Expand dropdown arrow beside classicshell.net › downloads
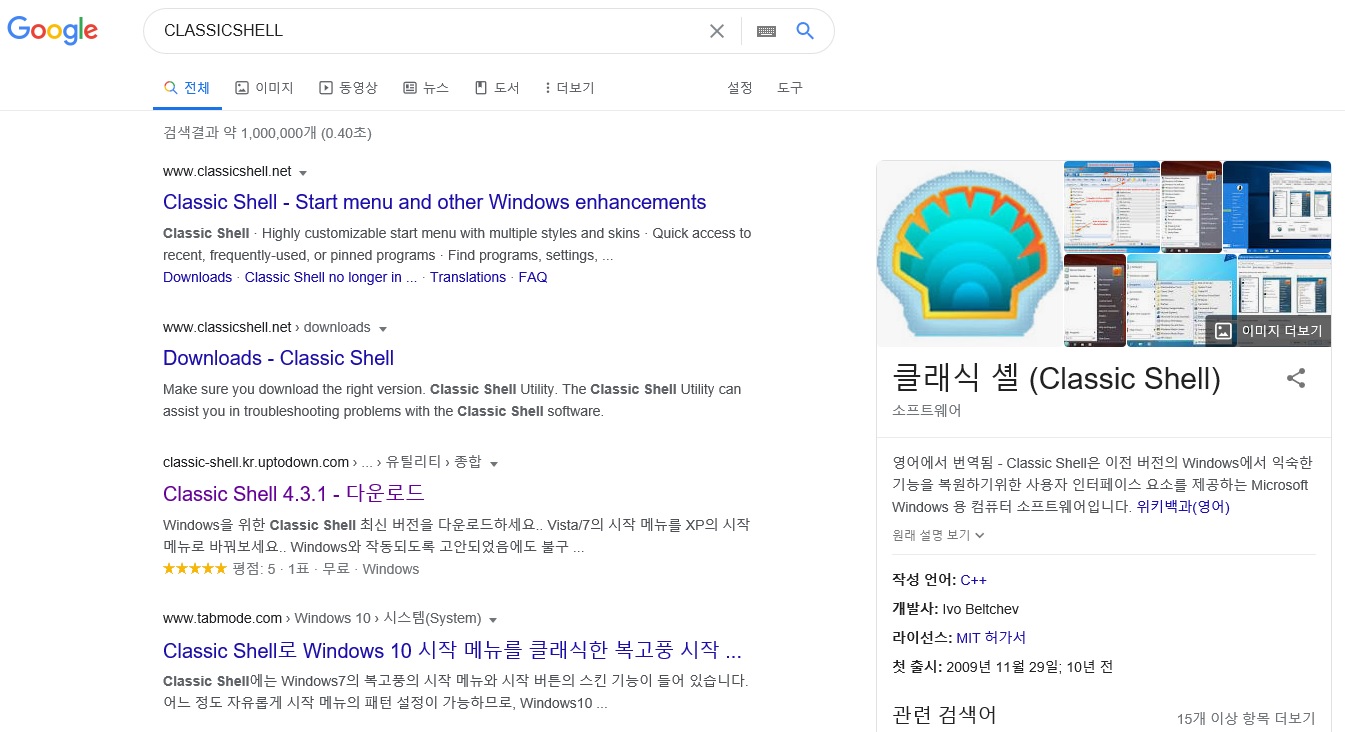This screenshot has width=1345, height=732. coord(382,329)
